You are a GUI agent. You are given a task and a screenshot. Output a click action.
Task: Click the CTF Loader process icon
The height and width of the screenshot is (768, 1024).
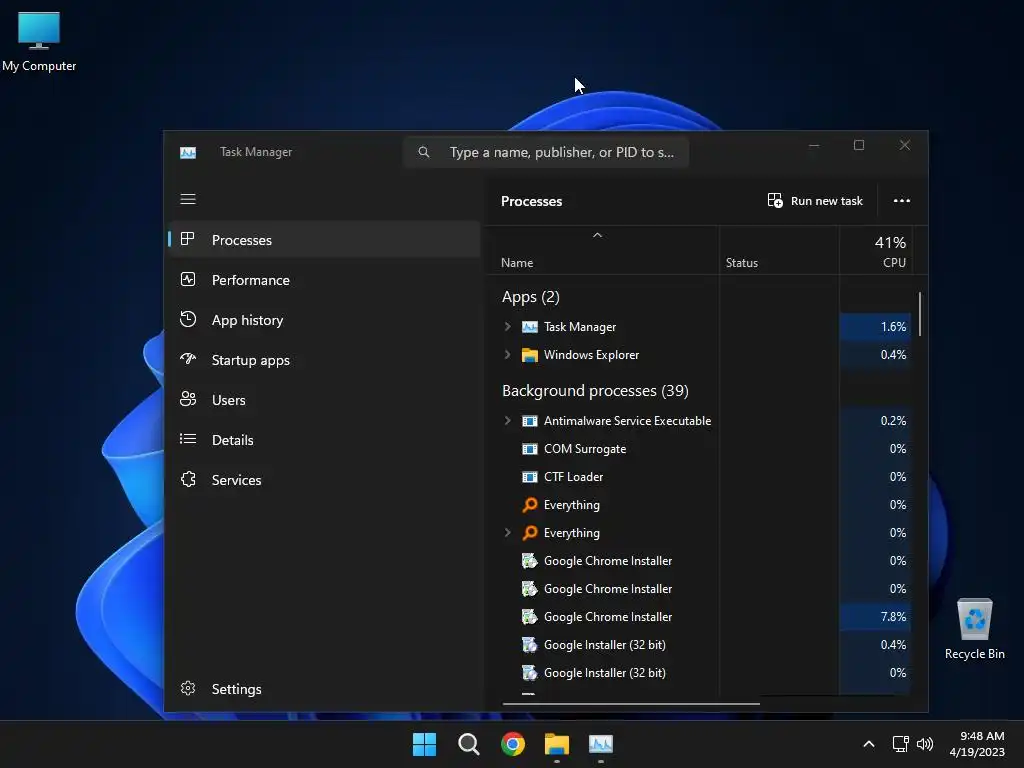pos(530,477)
